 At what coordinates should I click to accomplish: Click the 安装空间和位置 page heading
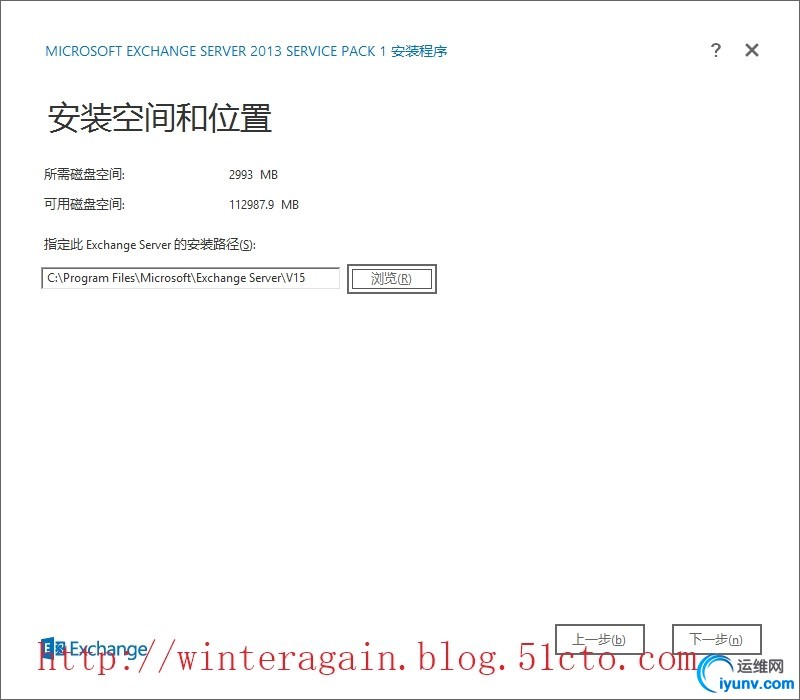click(159, 117)
